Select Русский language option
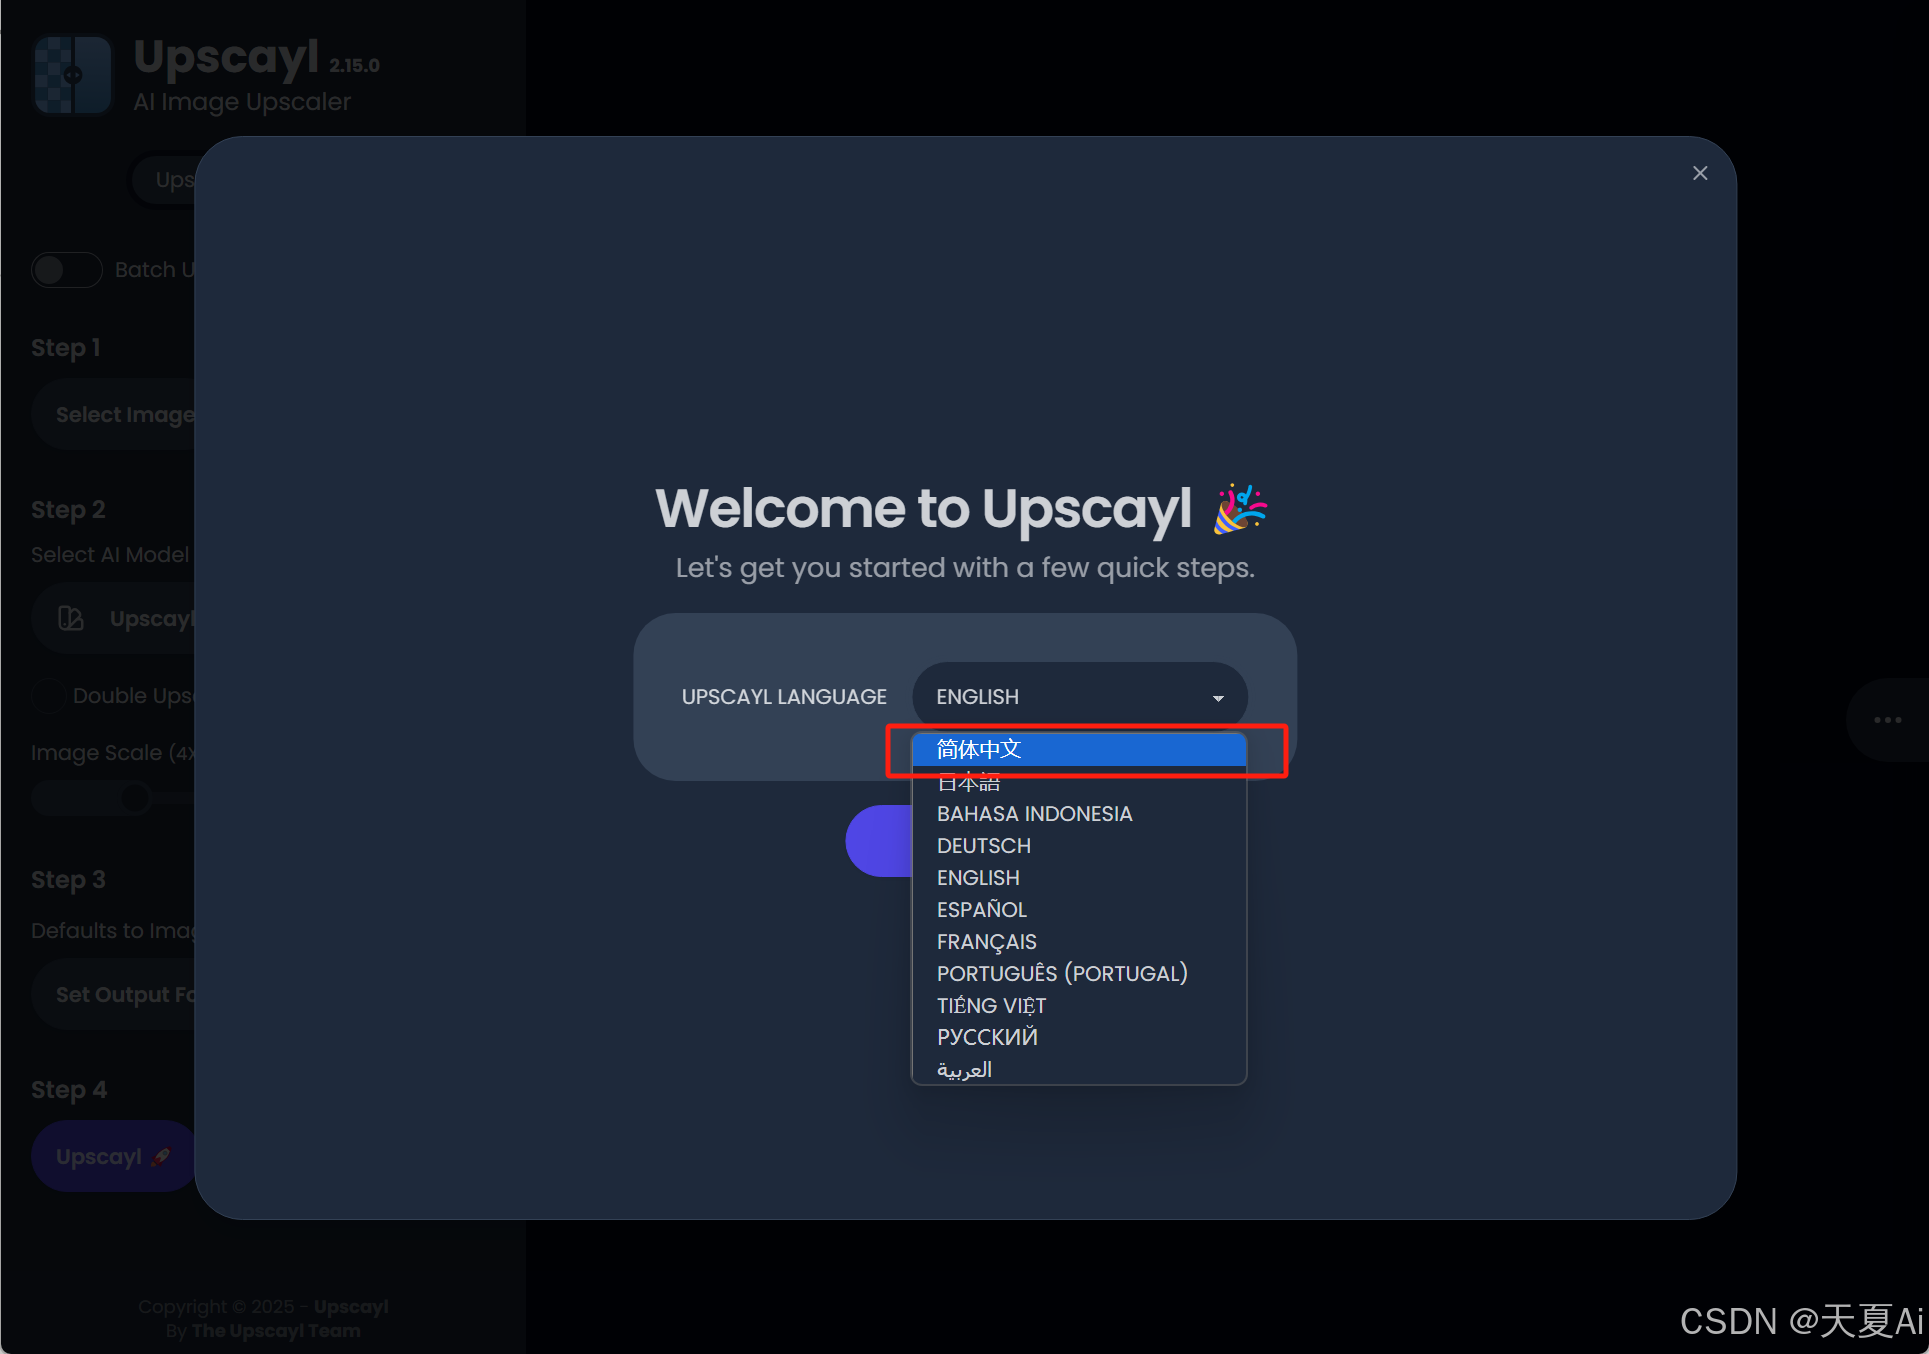Image resolution: width=1929 pixels, height=1354 pixels. [x=986, y=1037]
